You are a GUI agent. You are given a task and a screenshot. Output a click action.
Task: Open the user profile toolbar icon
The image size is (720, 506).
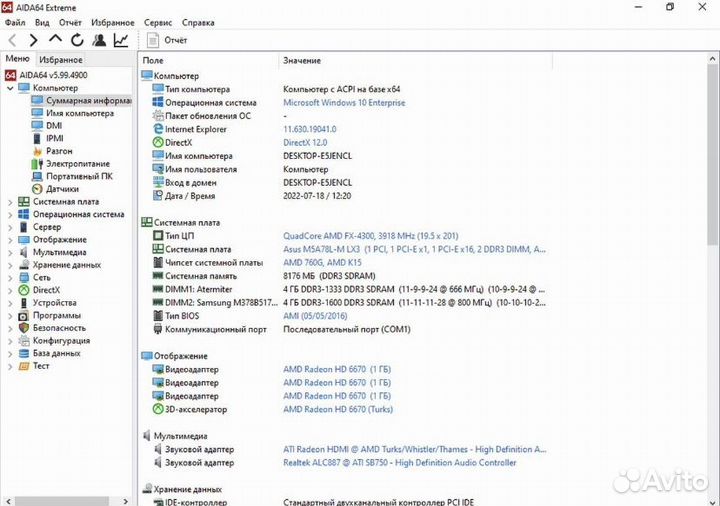pyautogui.click(x=99, y=40)
